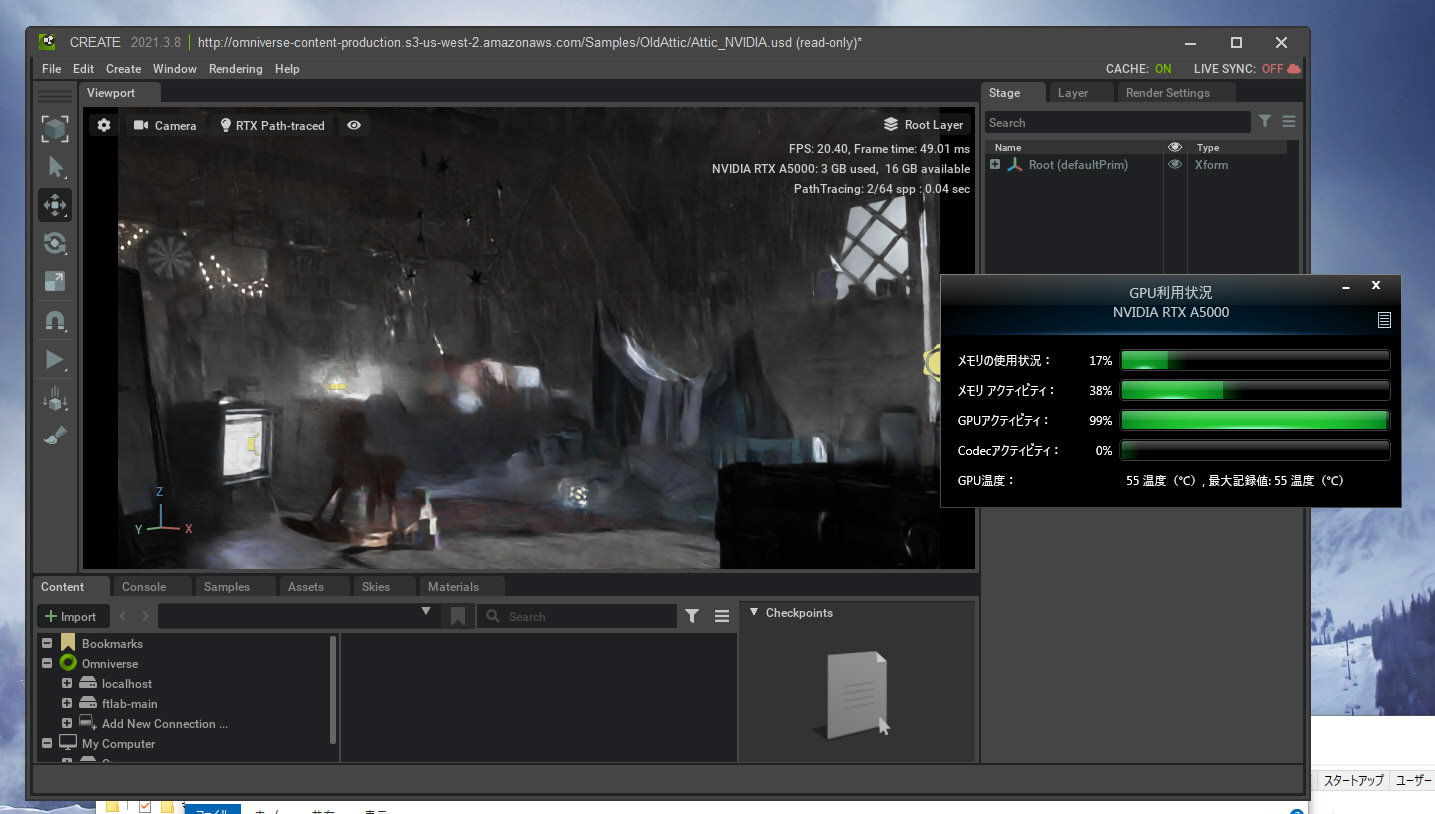Click the Import button

[x=71, y=616]
